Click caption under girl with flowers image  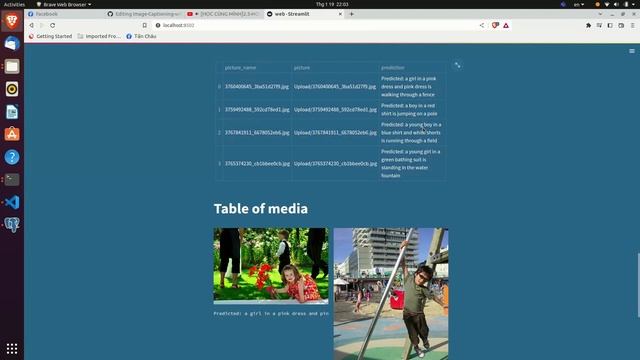click(271, 313)
